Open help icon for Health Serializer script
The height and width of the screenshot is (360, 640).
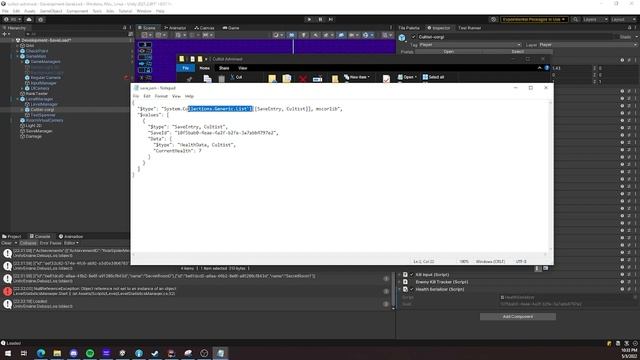(x=622, y=289)
